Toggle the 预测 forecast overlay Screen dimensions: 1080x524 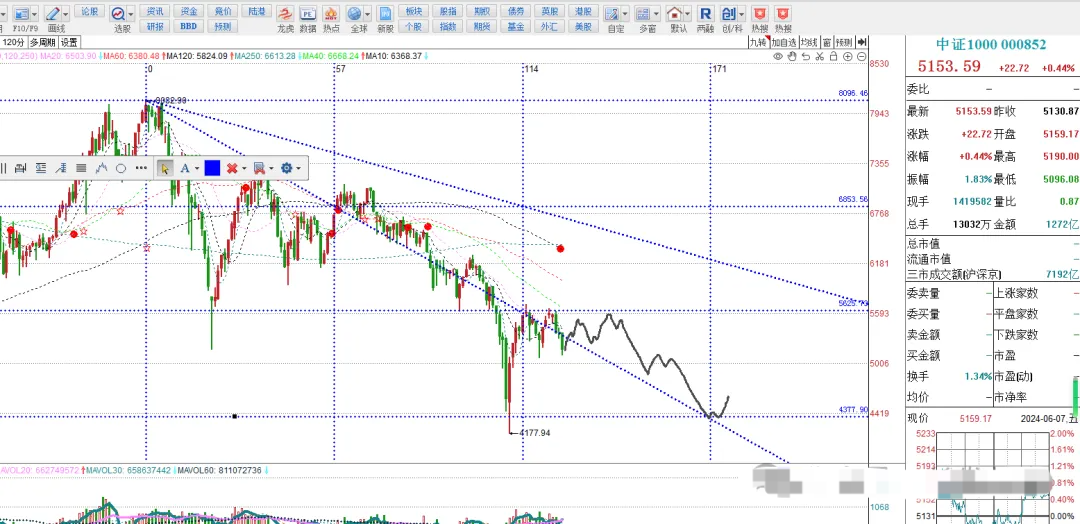point(845,43)
